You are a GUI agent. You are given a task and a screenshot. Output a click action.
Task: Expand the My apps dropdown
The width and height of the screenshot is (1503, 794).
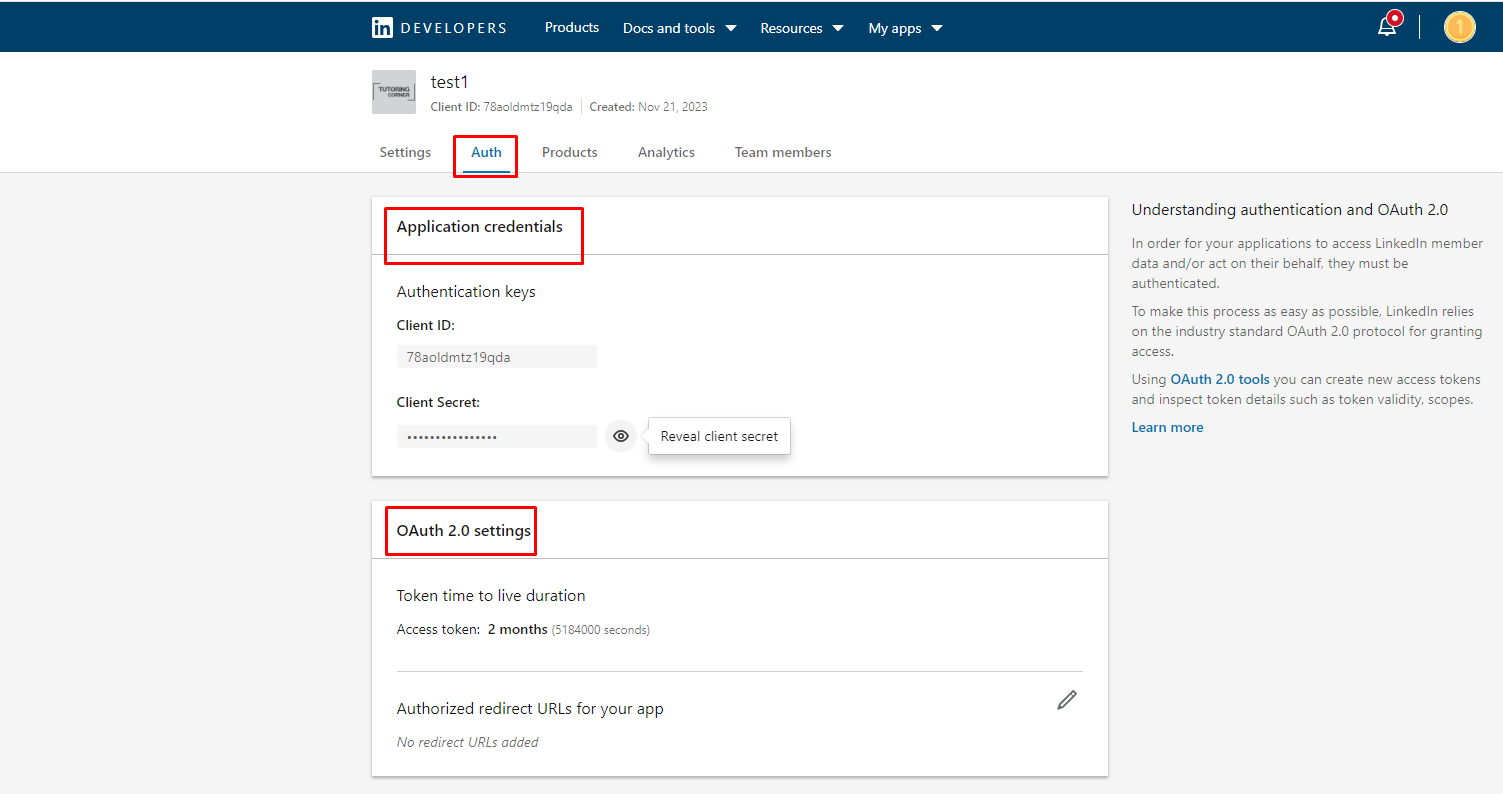[x=904, y=27]
